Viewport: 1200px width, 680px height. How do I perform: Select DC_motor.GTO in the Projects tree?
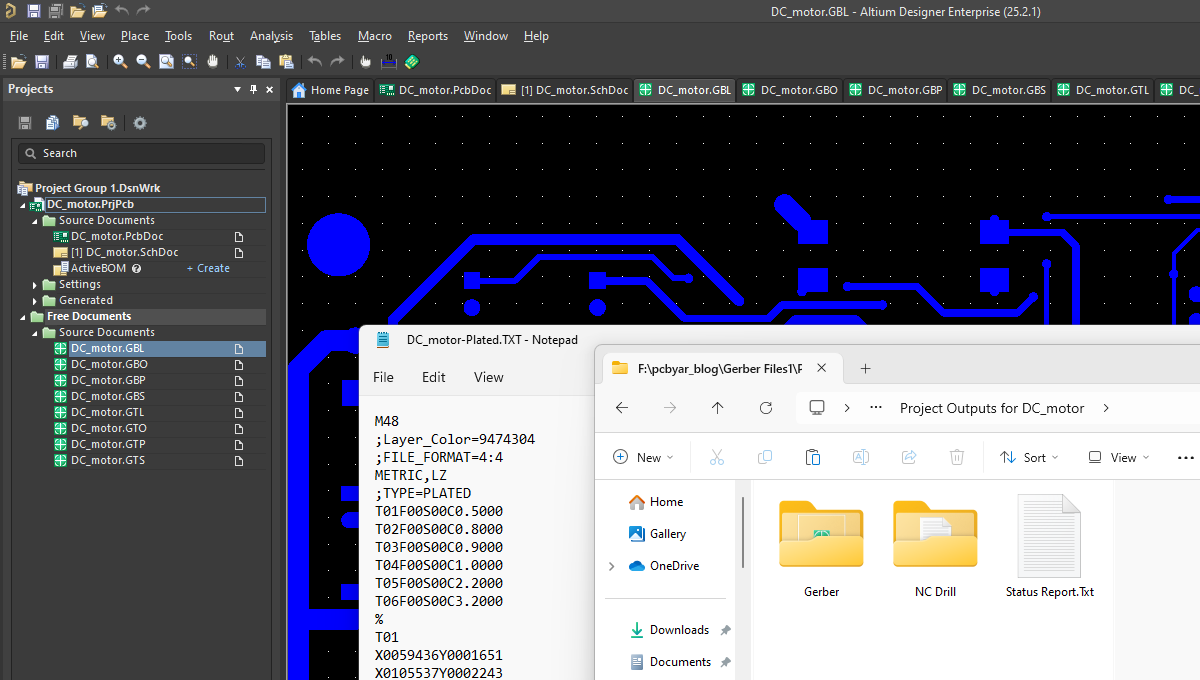tap(109, 428)
